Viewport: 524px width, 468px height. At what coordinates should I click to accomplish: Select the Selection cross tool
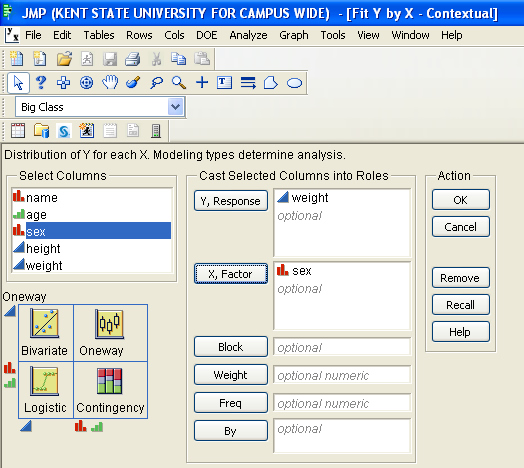63,83
